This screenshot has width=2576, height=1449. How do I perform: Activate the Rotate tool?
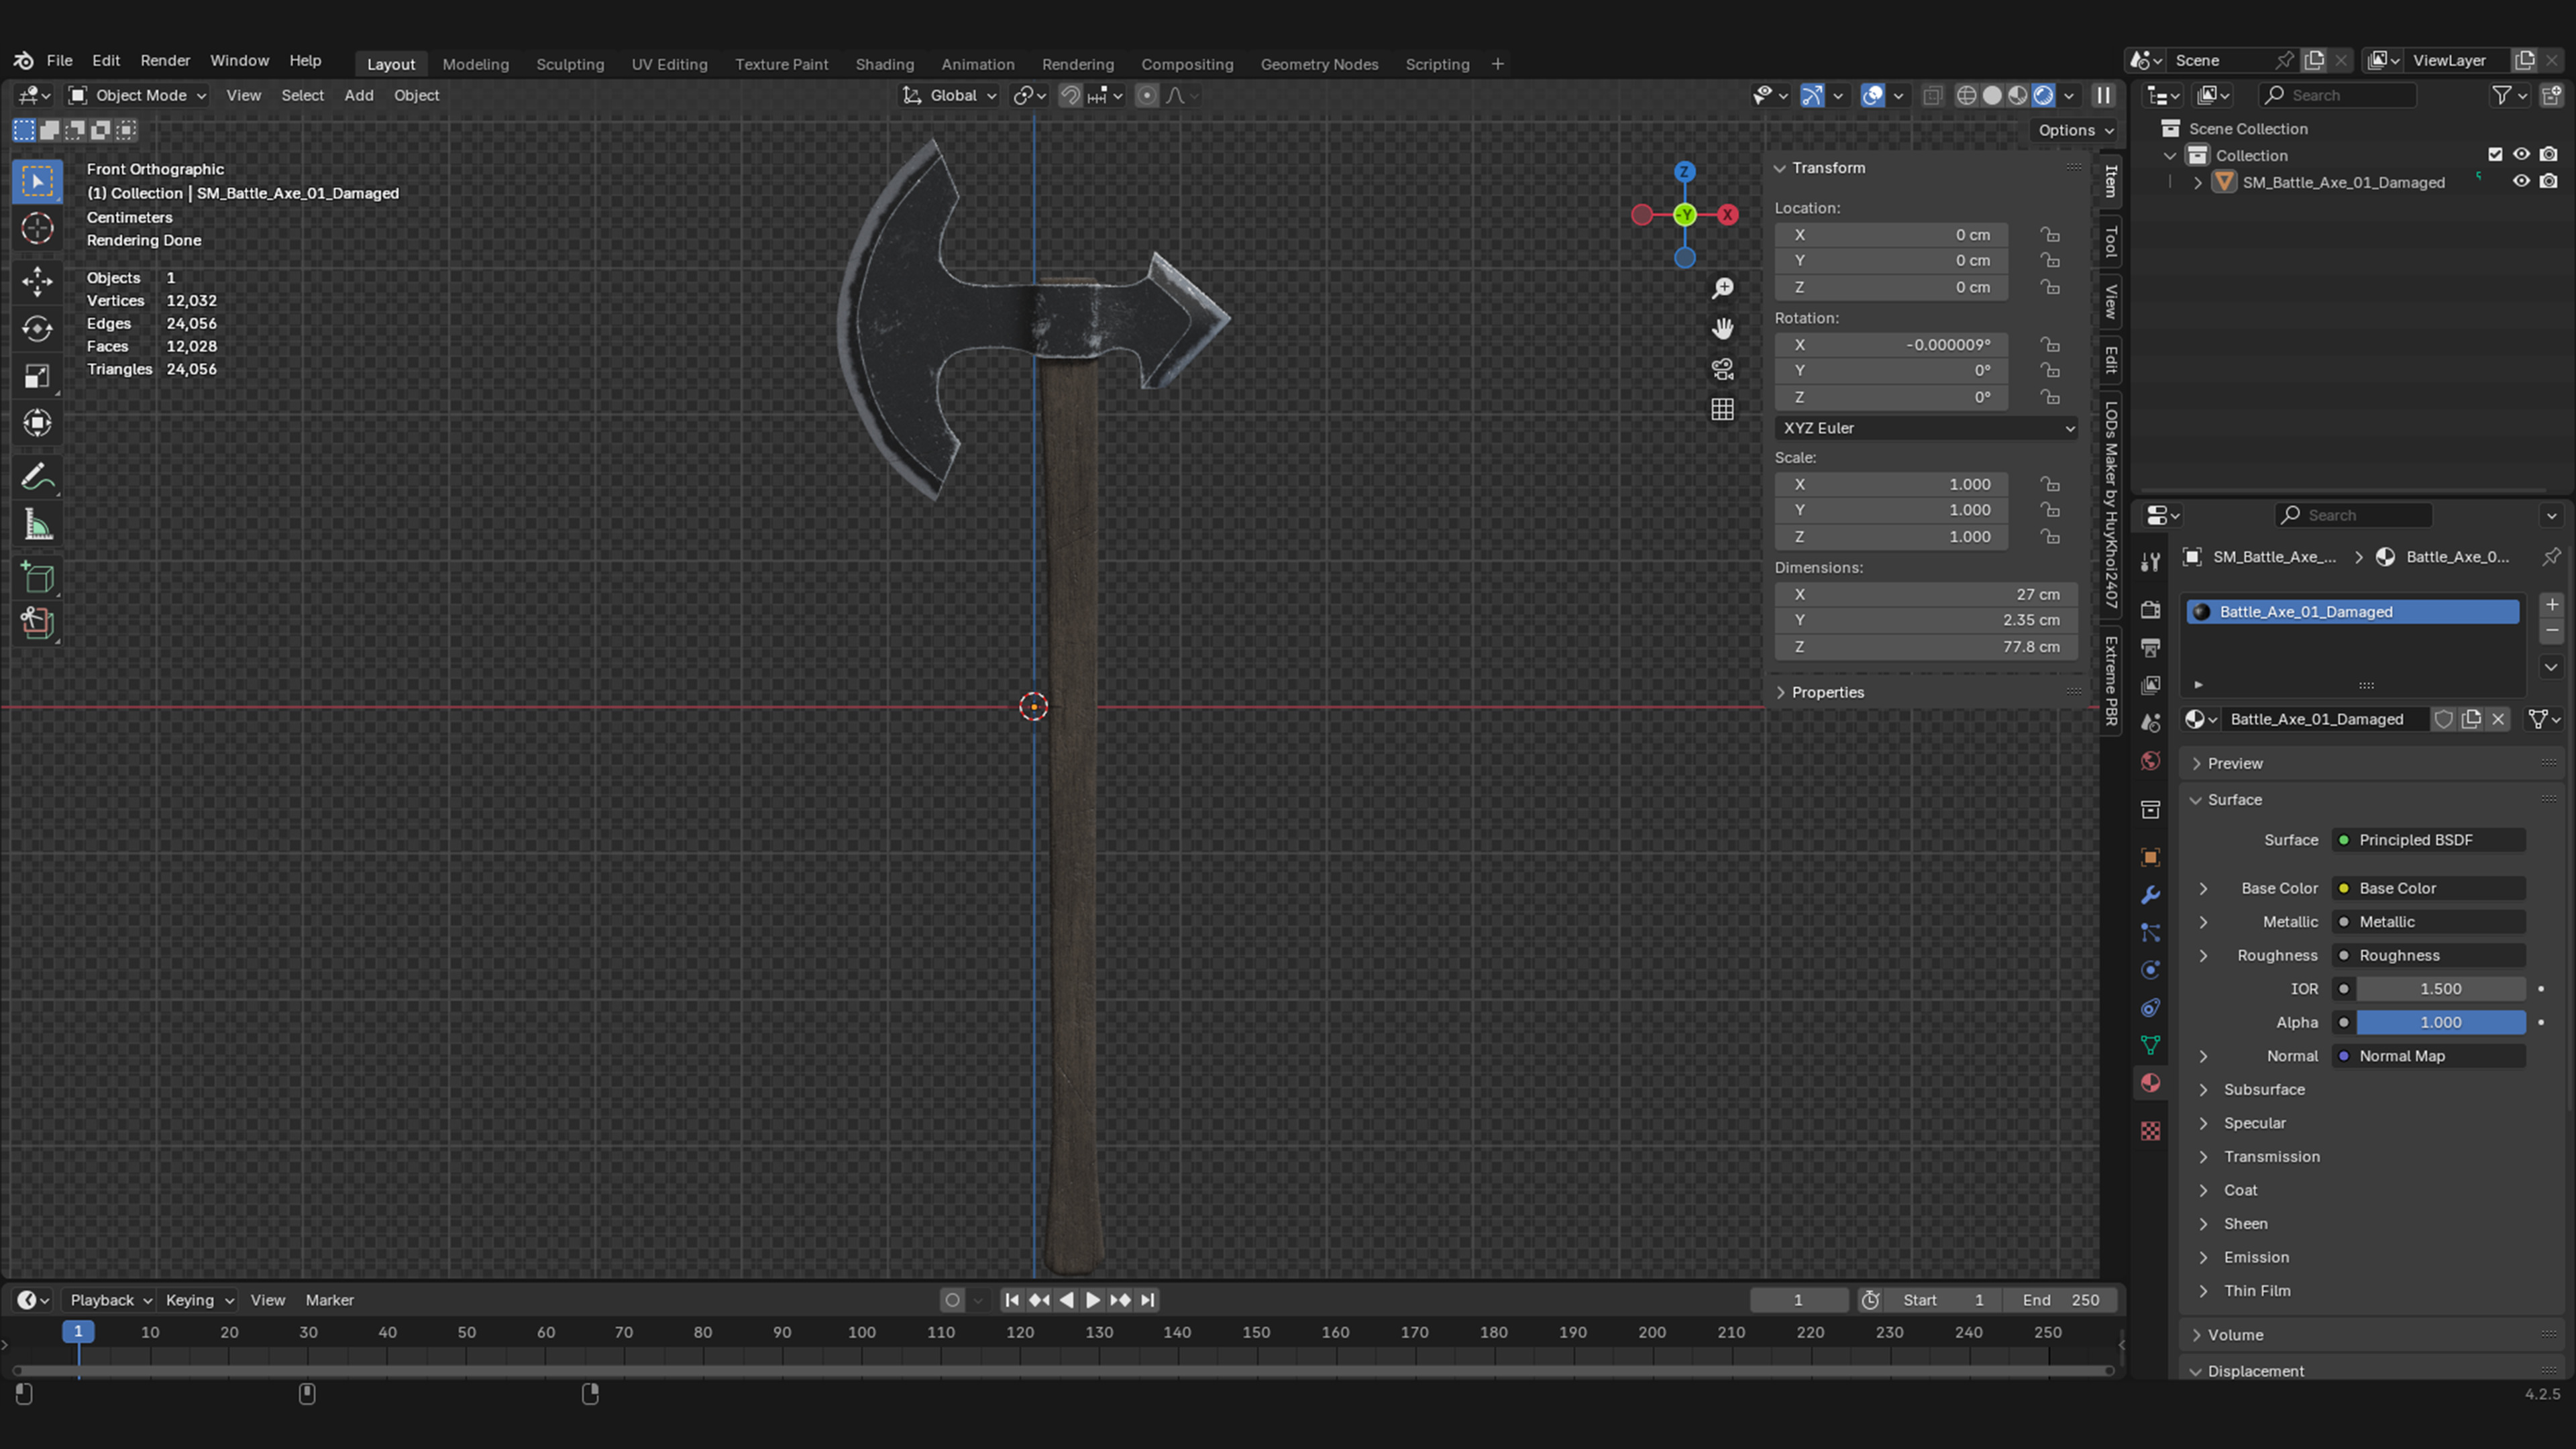(x=37, y=329)
